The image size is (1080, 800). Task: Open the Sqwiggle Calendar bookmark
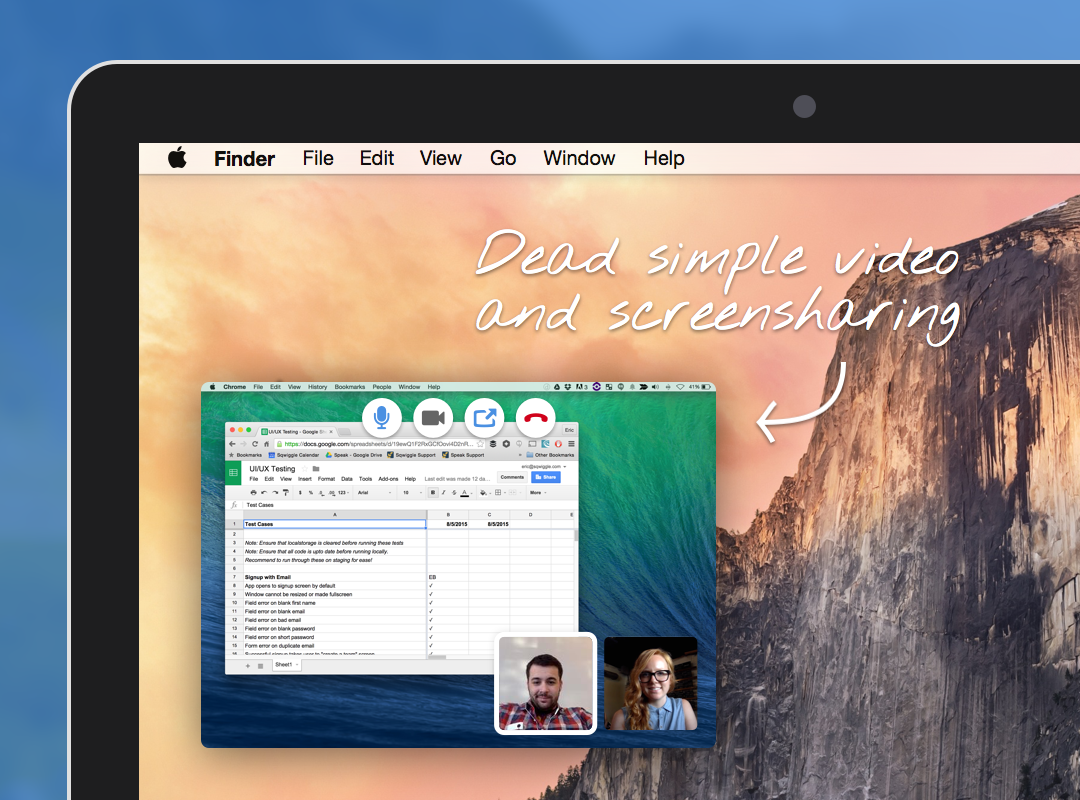294,455
